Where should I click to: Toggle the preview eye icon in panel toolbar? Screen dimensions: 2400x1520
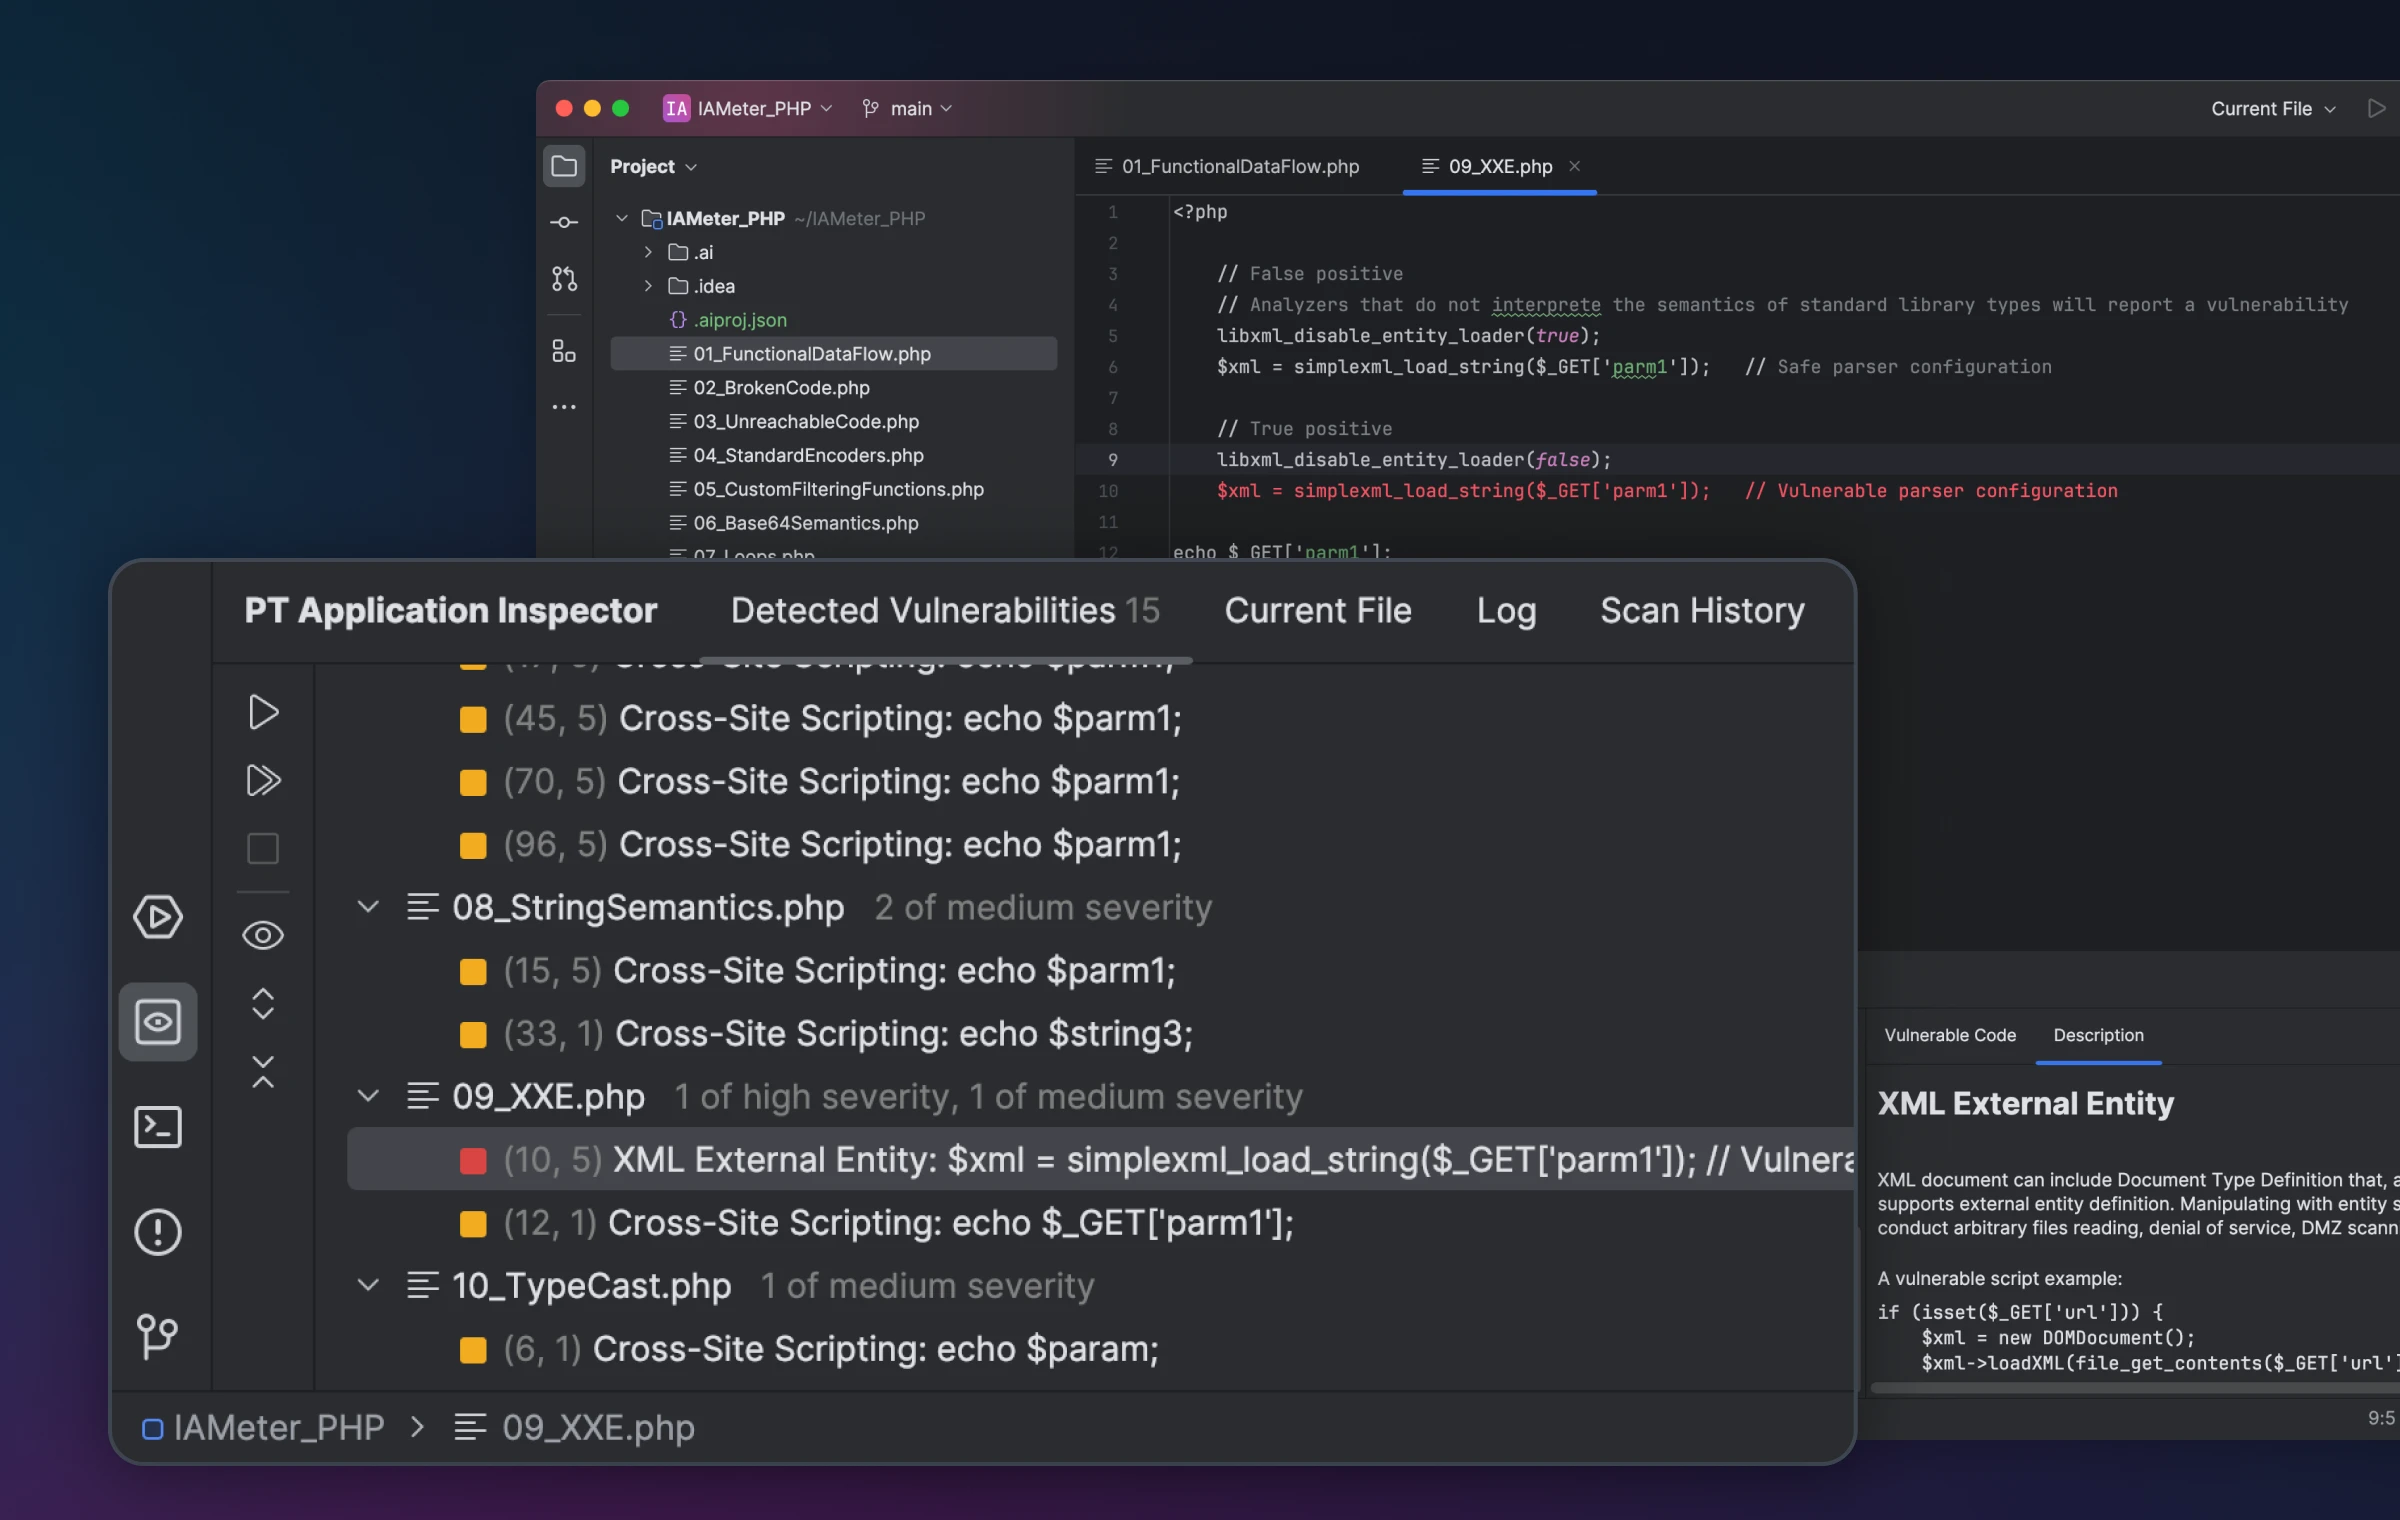coord(263,935)
